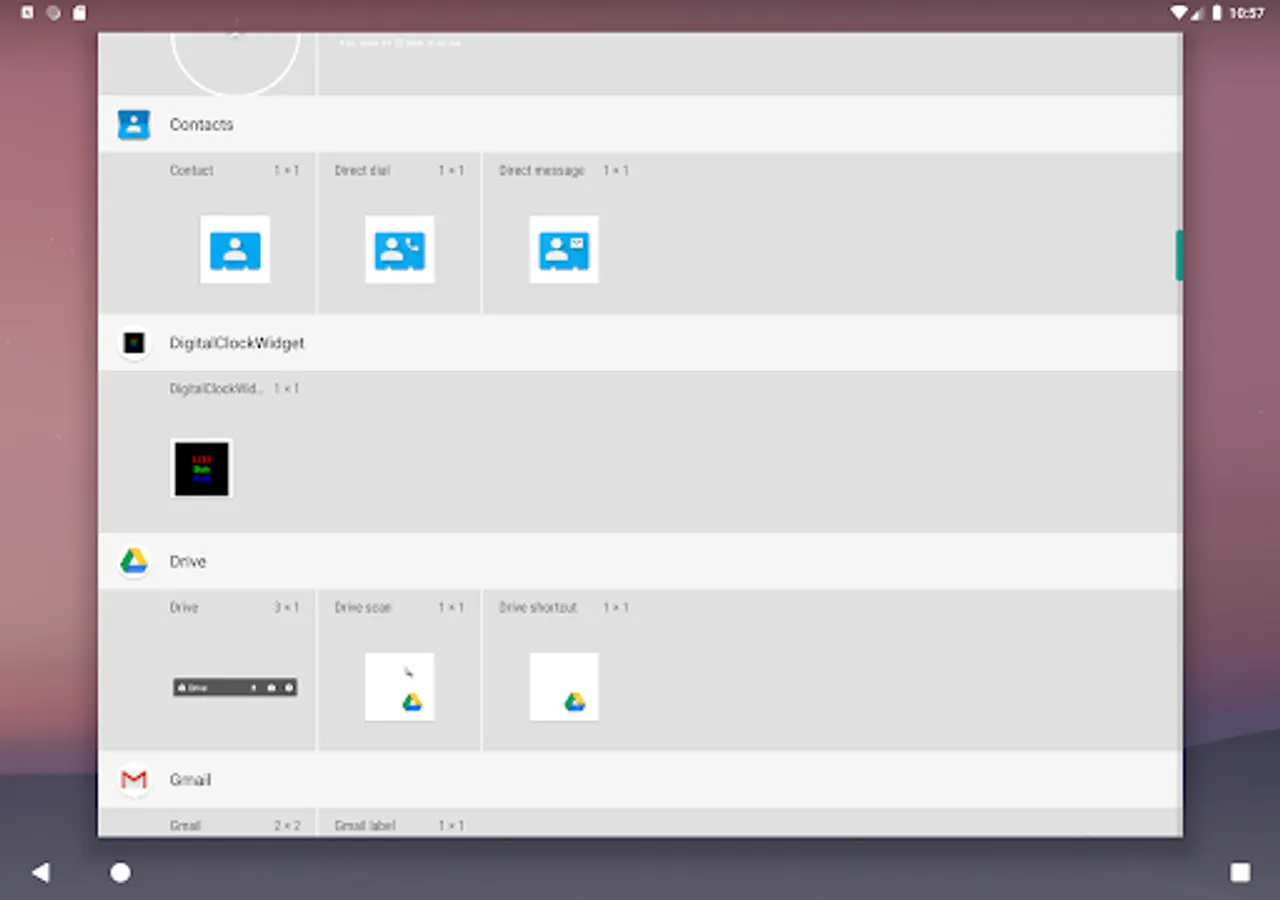Click the 'Drive scan' widget label
The image size is (1280, 900).
click(x=363, y=607)
